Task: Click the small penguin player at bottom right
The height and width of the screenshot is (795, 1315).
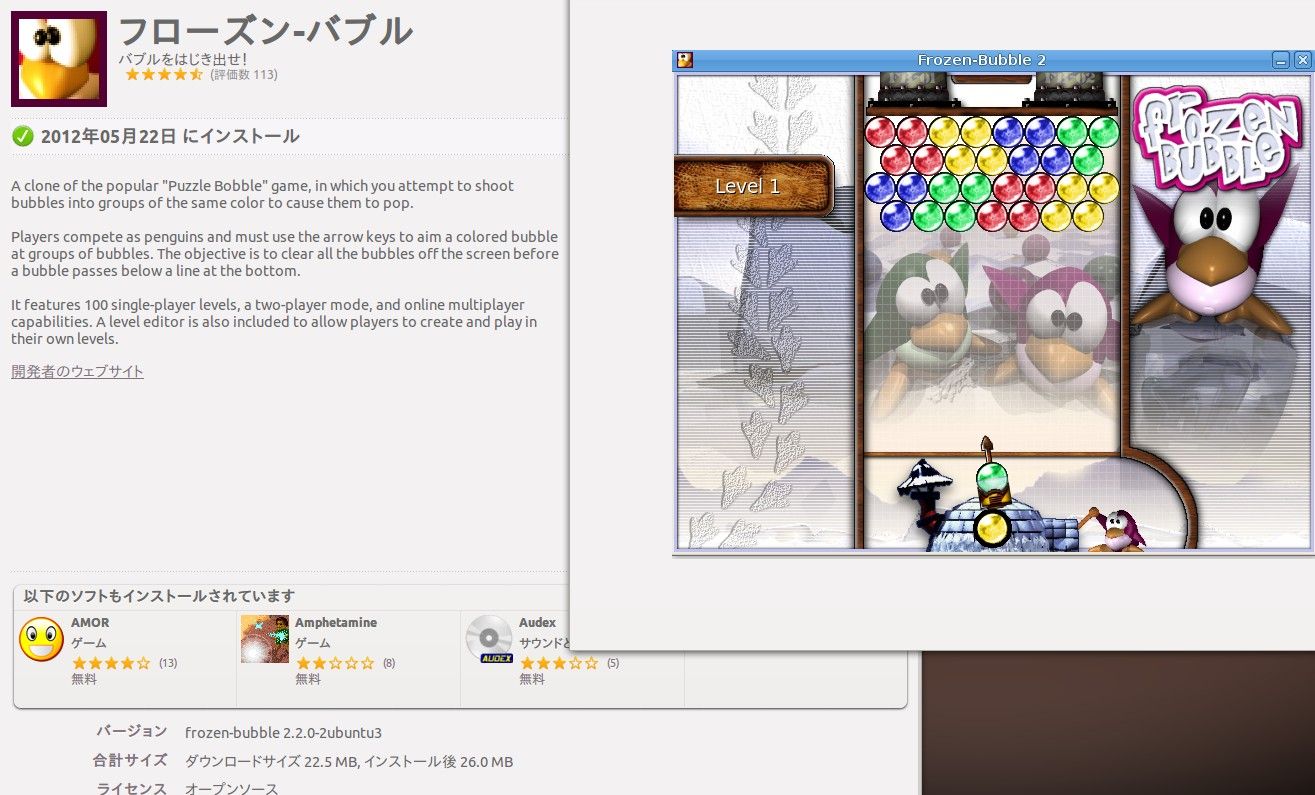Action: [x=1115, y=530]
